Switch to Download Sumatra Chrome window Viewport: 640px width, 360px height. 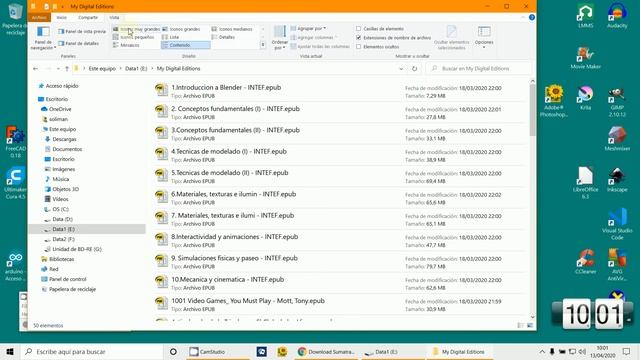pyautogui.click(x=326, y=351)
